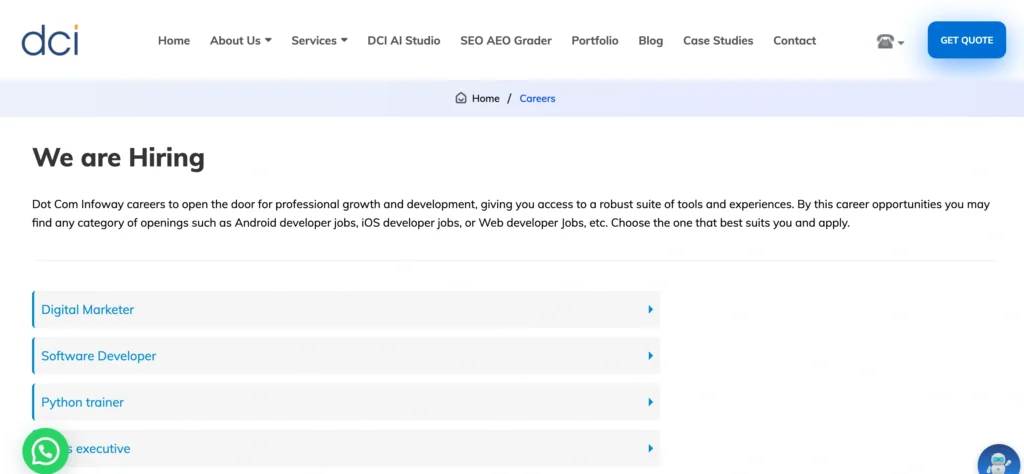Open DCI AI Studio page

coord(404,40)
